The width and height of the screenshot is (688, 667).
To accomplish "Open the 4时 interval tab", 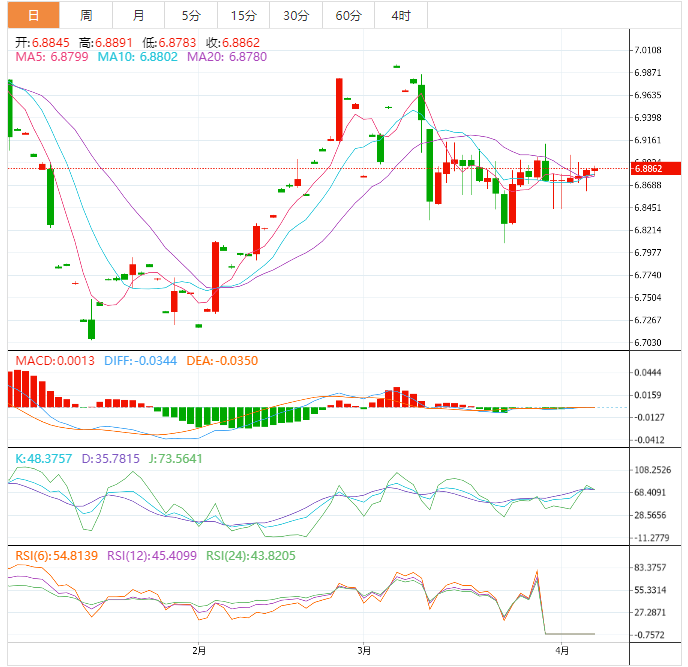I will (x=401, y=15).
